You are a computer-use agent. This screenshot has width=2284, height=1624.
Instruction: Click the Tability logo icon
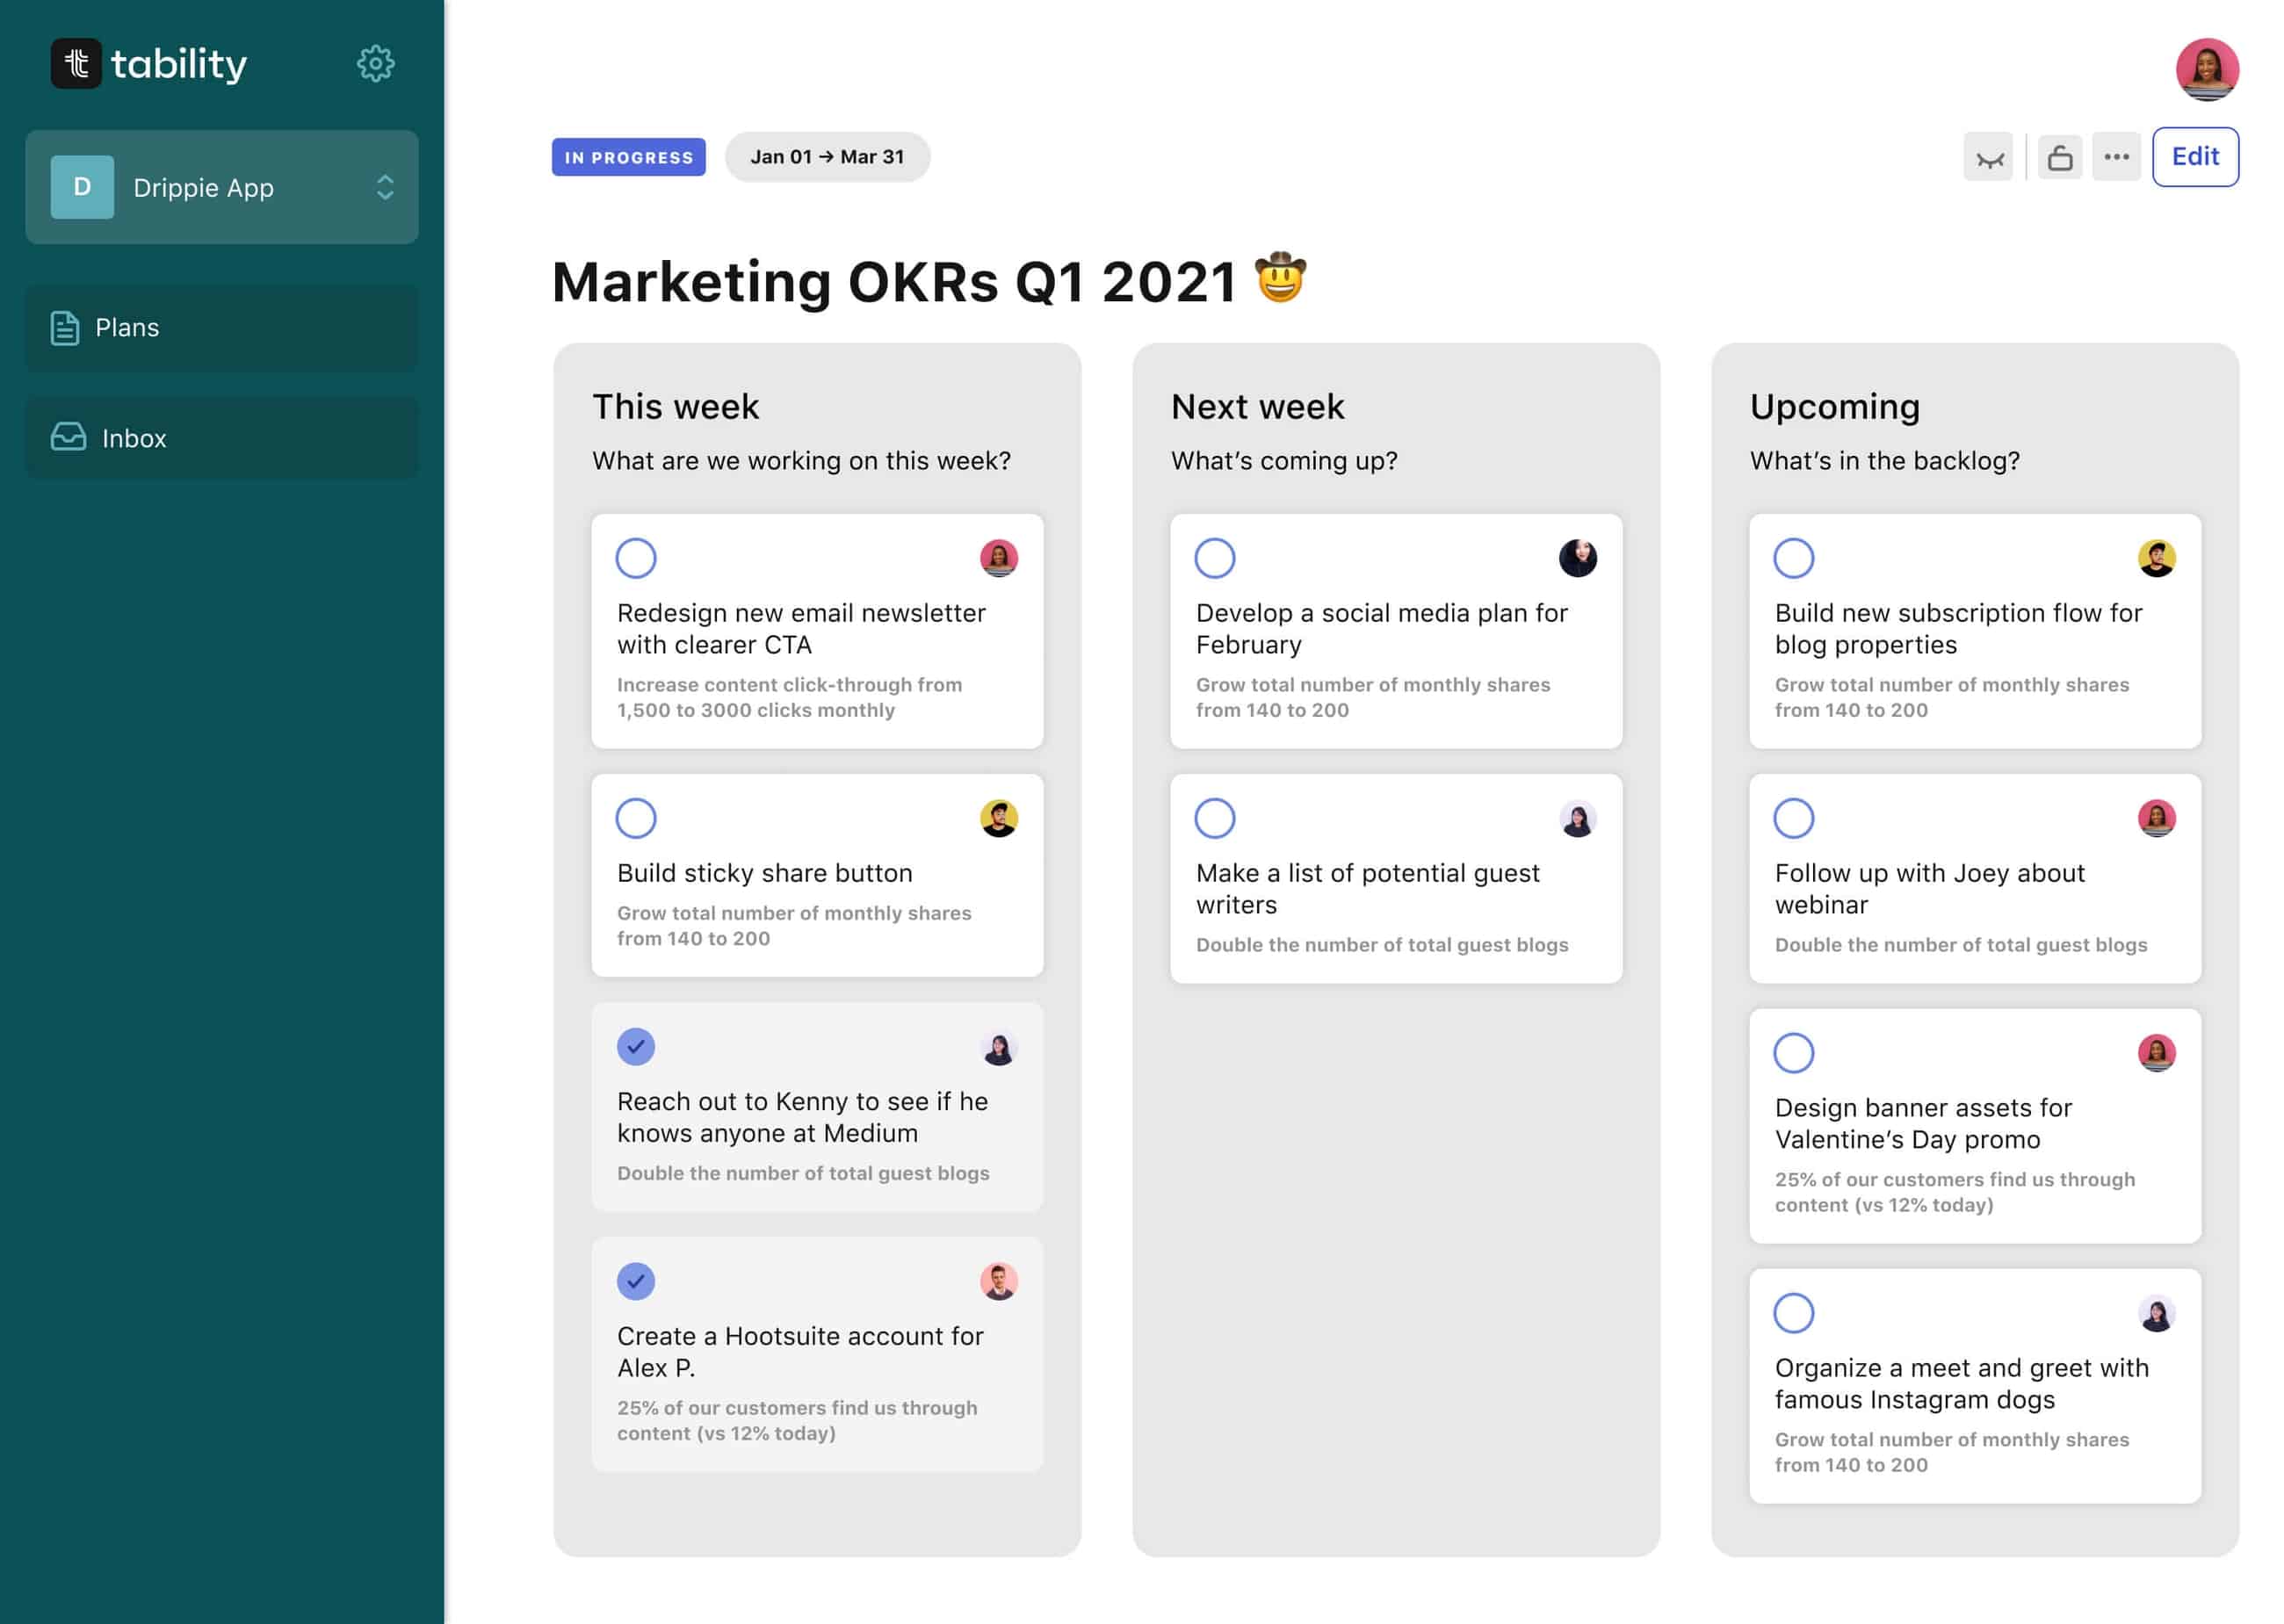(x=76, y=64)
